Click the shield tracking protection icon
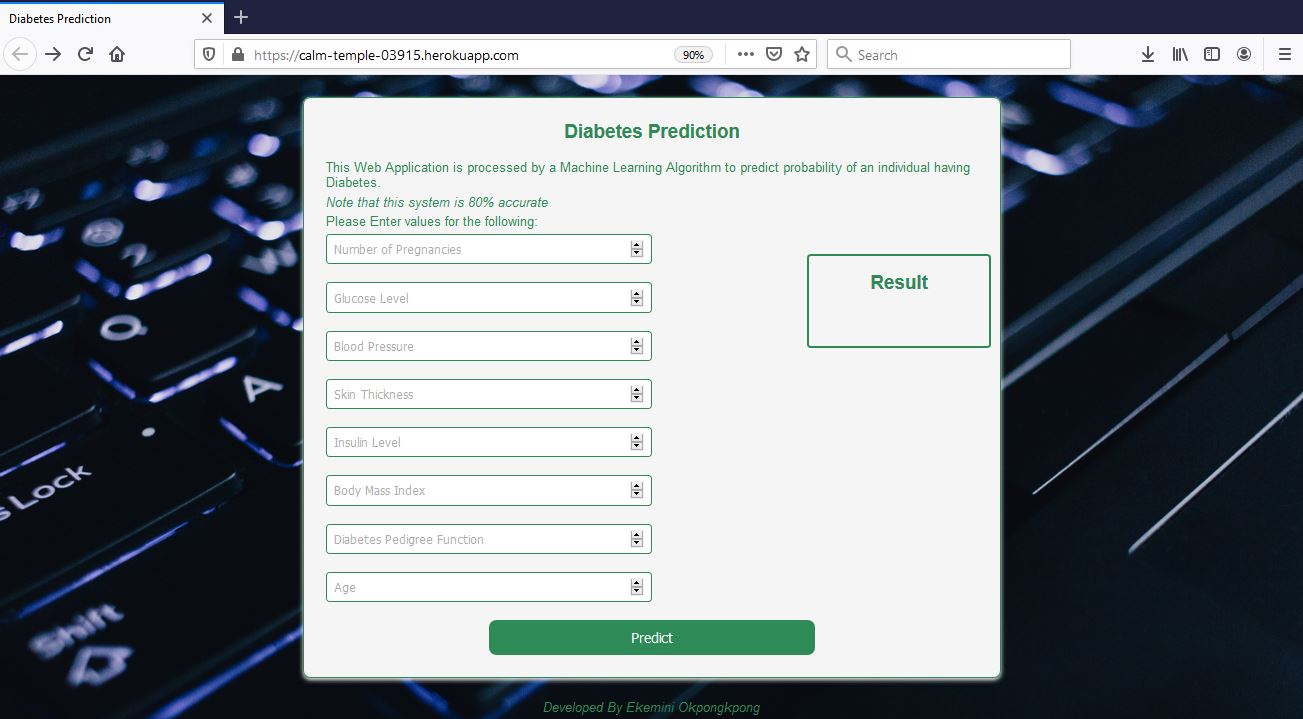Image resolution: width=1303 pixels, height=719 pixels. tap(208, 54)
